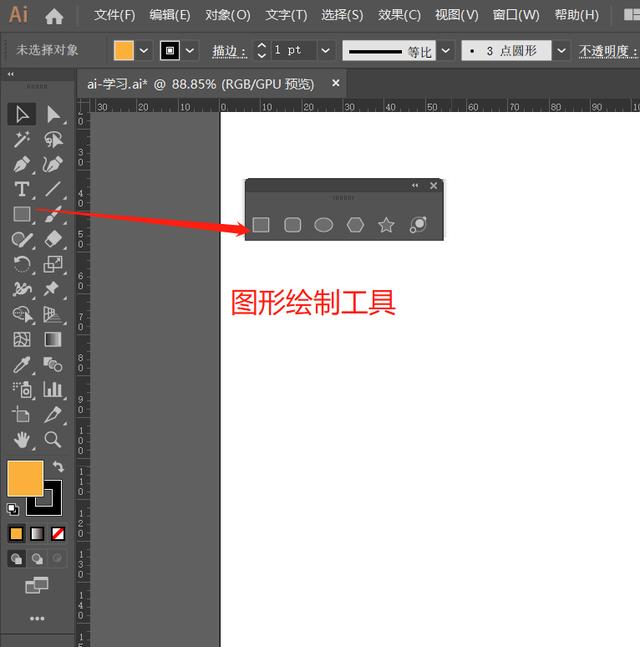Click the Home icon
Screen dimensions: 640x647
pos(54,16)
